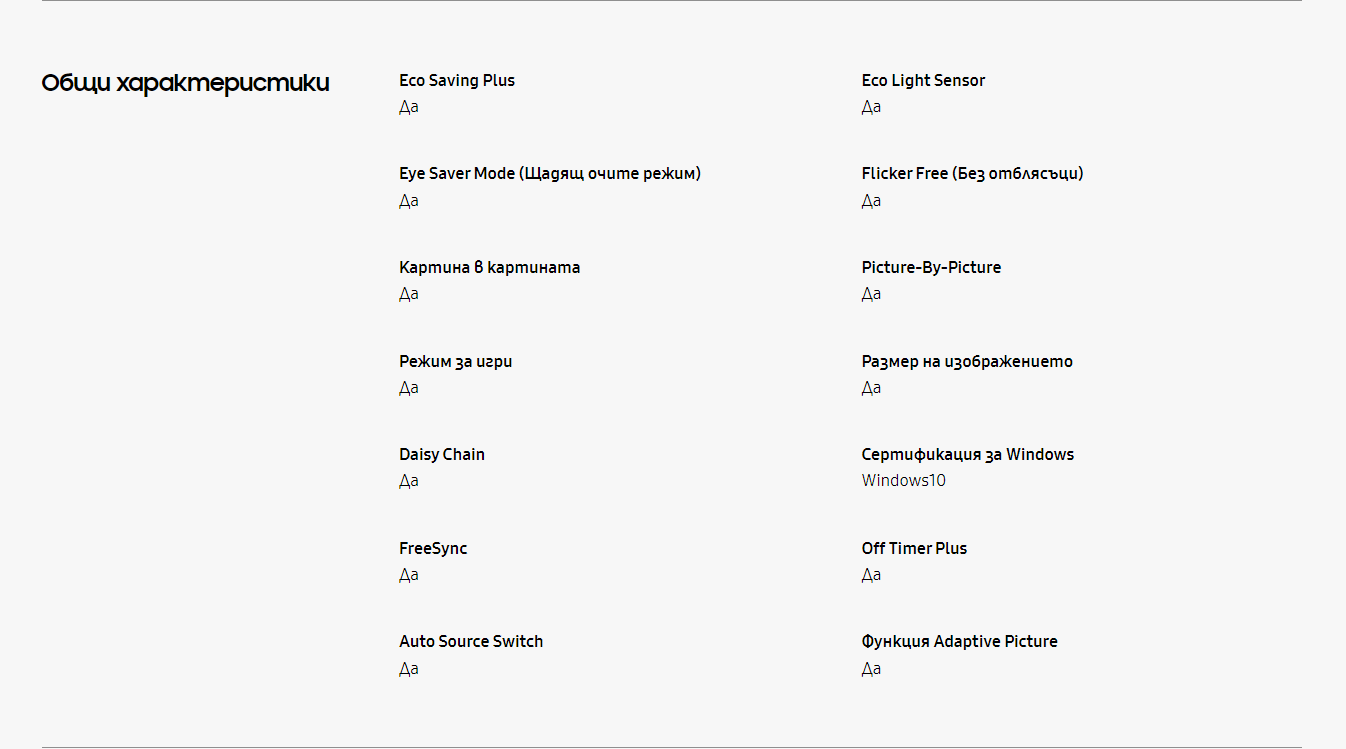The image size is (1346, 749).
Task: Select the Daisy Chain spec label
Action: tap(442, 455)
